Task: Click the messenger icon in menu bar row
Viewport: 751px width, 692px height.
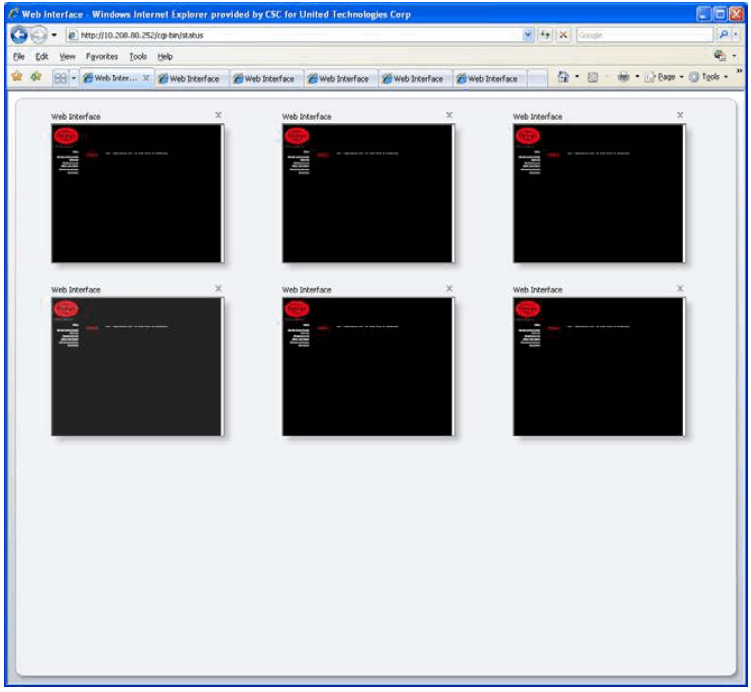Action: [x=720, y=56]
